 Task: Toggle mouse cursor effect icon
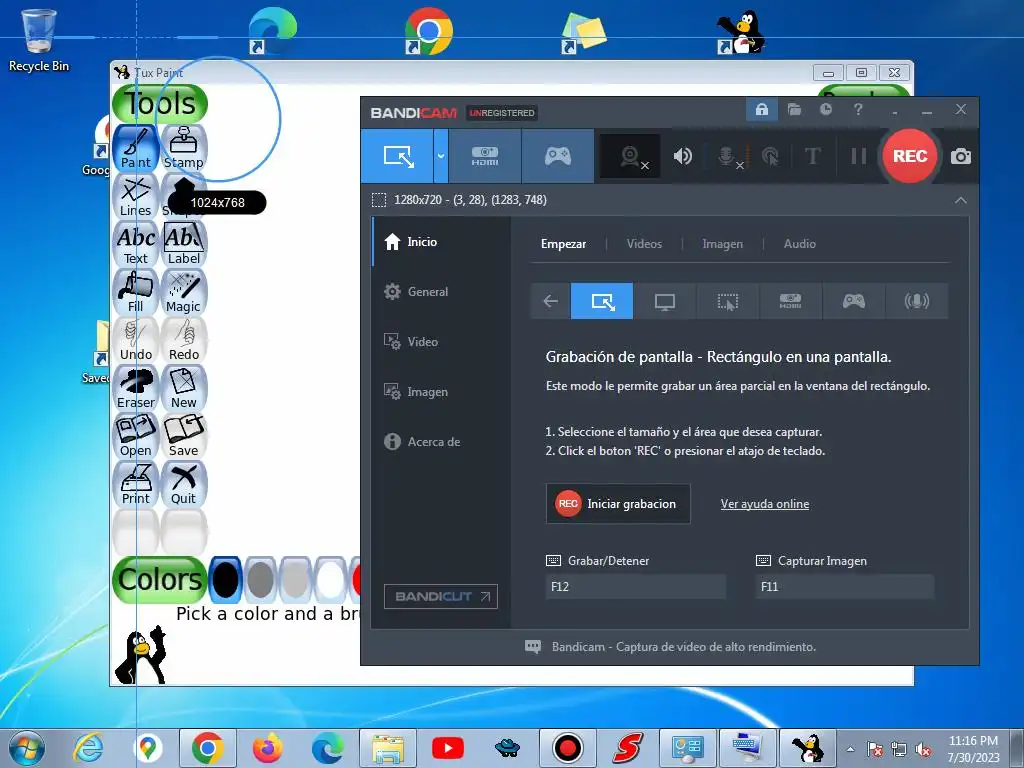[x=771, y=156]
